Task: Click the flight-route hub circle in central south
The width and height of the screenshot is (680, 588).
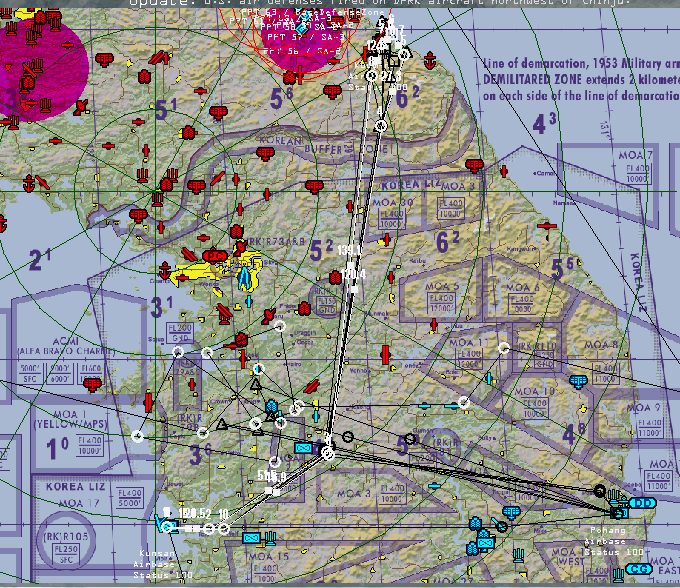Action: [x=328, y=453]
